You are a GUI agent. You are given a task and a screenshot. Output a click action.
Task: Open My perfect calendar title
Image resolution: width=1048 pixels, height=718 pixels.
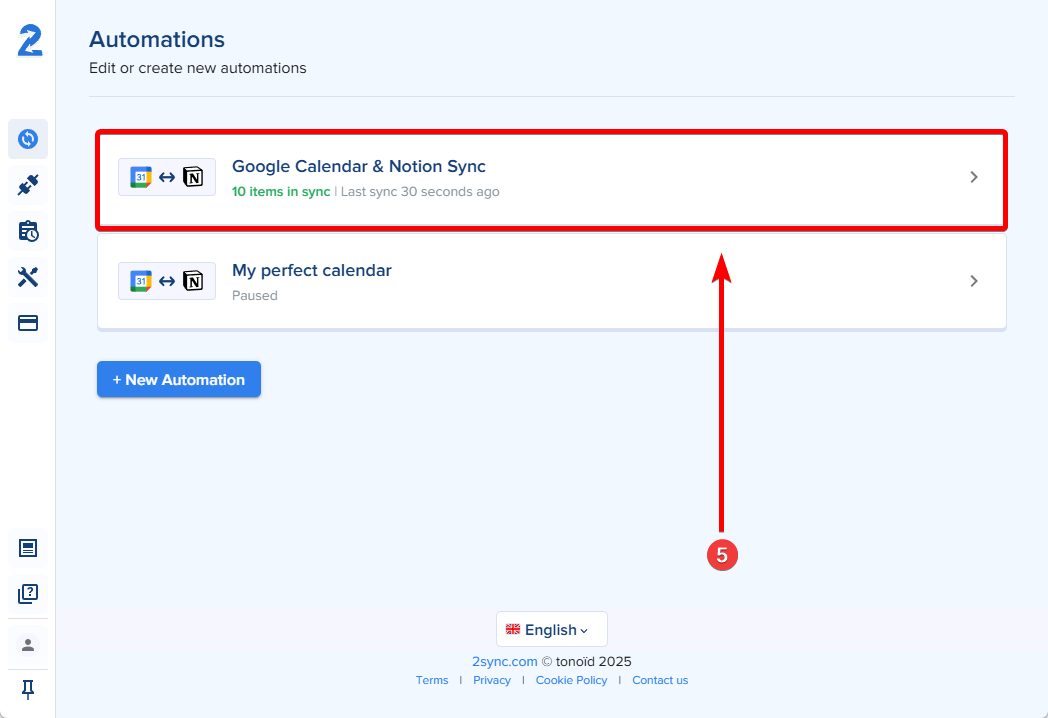coord(311,271)
